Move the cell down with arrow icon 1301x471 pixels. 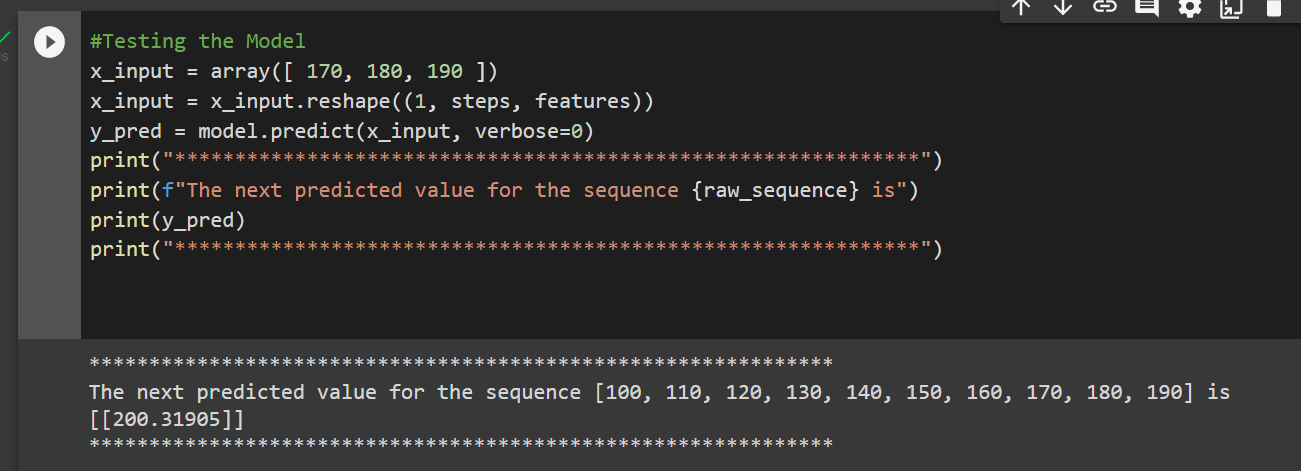(x=1063, y=7)
